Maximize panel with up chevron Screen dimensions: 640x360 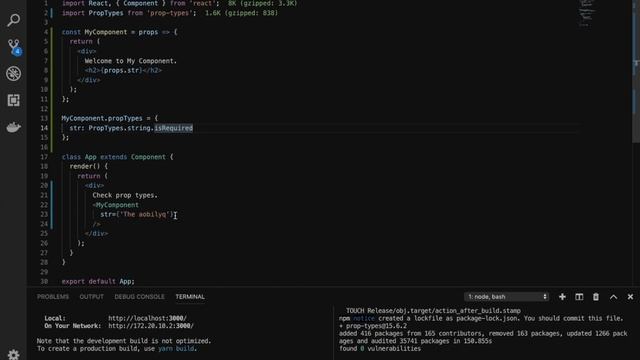tap(613, 297)
